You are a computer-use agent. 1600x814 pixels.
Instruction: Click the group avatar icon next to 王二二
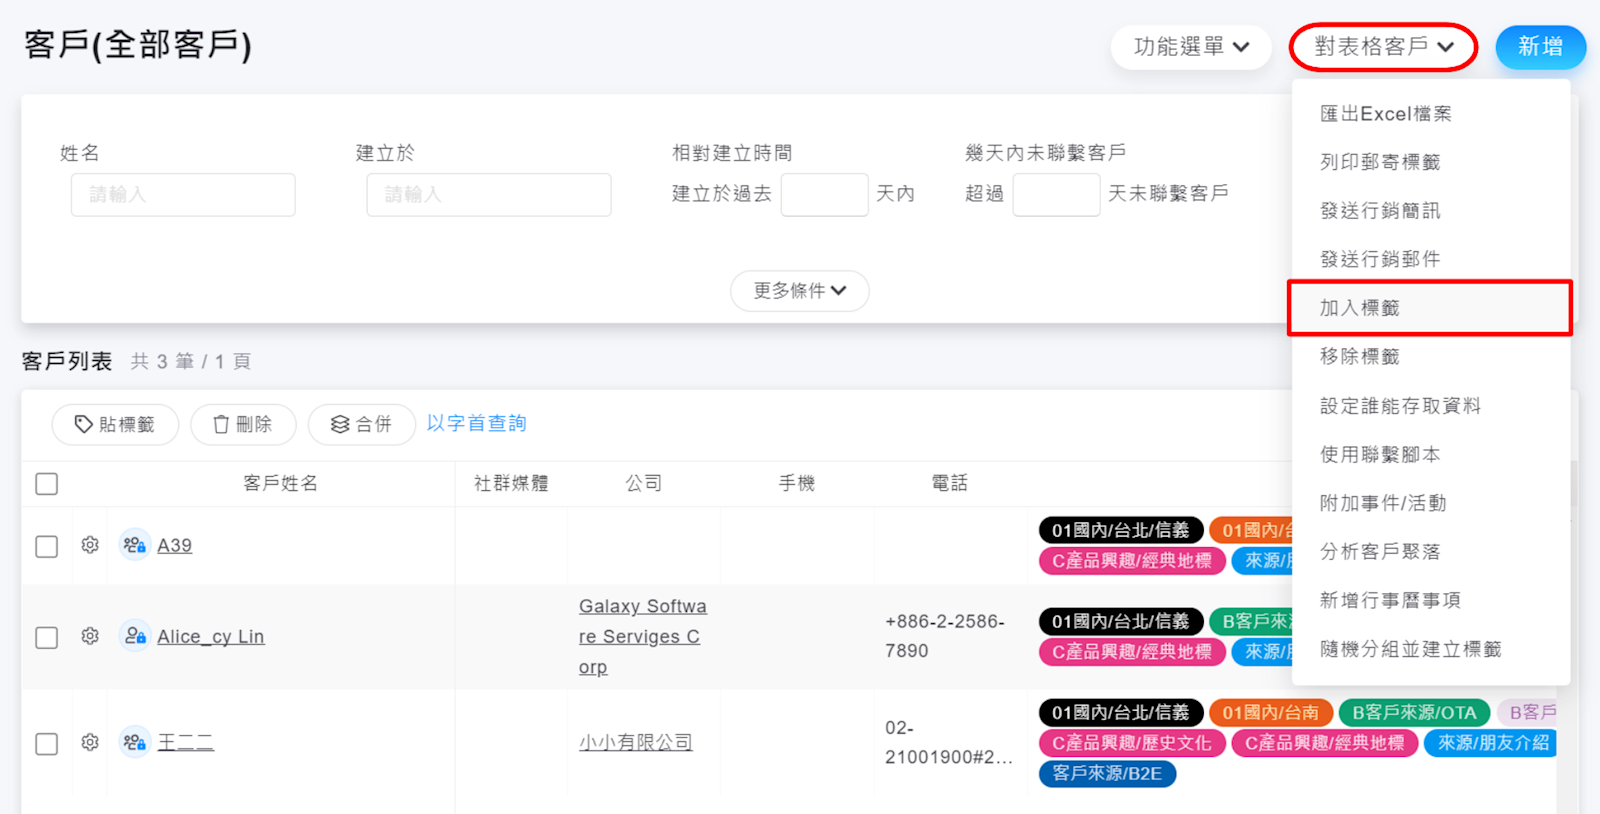pyautogui.click(x=134, y=742)
